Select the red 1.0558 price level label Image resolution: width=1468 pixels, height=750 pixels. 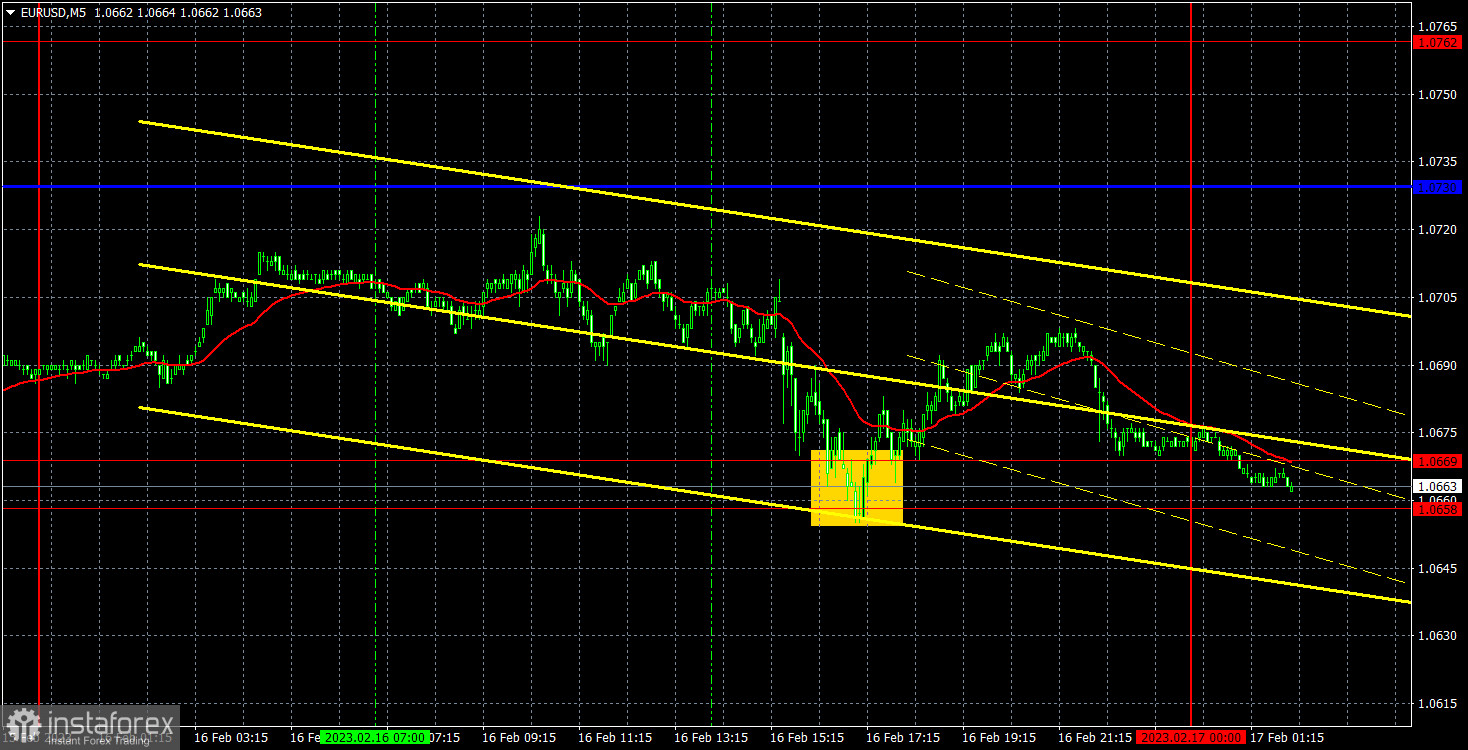pos(1438,509)
